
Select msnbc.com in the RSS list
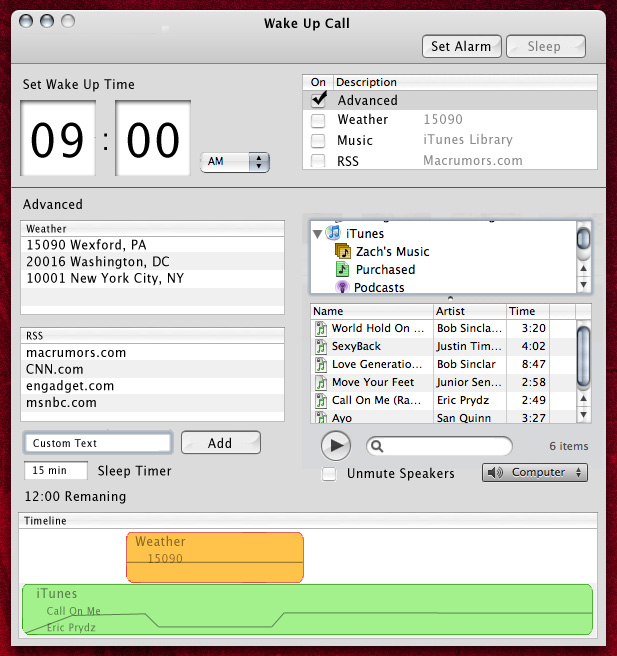(x=152, y=402)
